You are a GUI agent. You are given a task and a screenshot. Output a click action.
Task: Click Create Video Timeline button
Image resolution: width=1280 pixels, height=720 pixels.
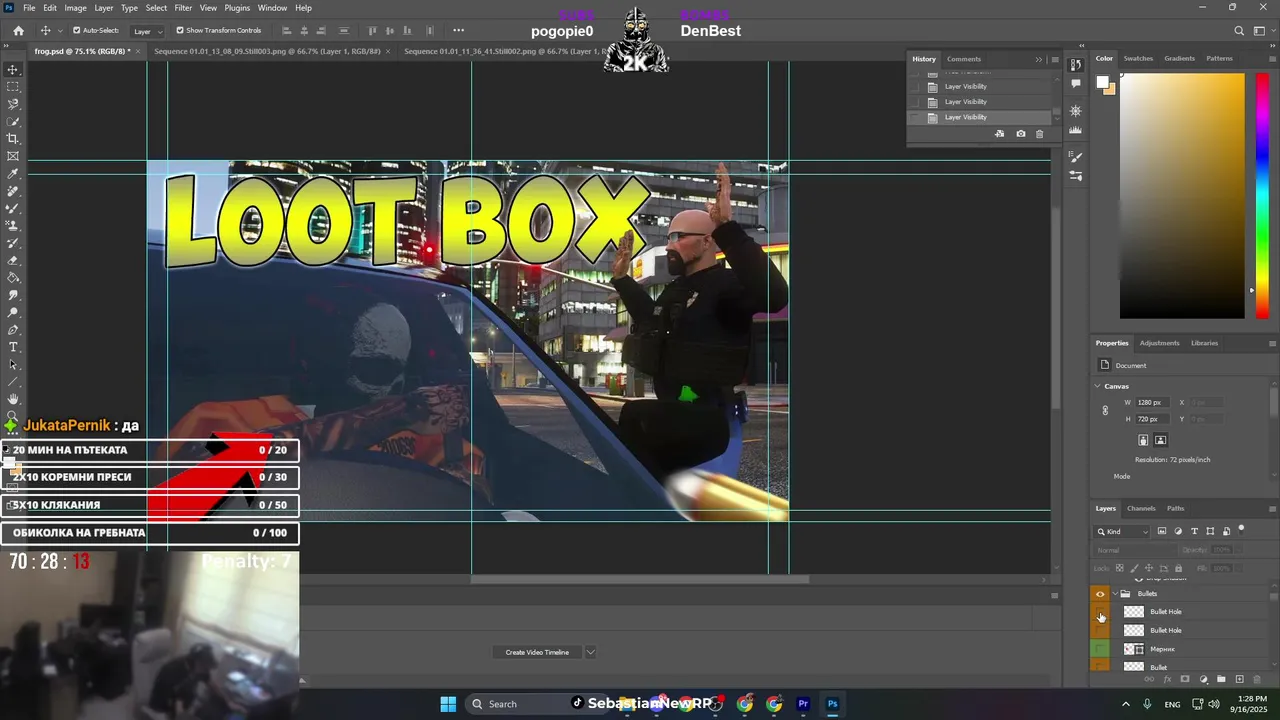tap(537, 652)
